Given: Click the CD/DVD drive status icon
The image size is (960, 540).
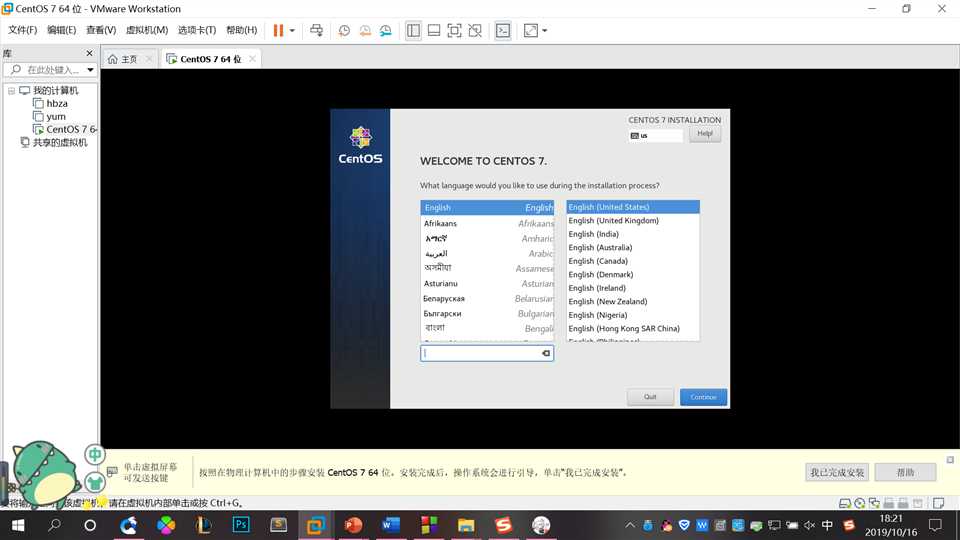Looking at the screenshot, I should click(x=860, y=503).
